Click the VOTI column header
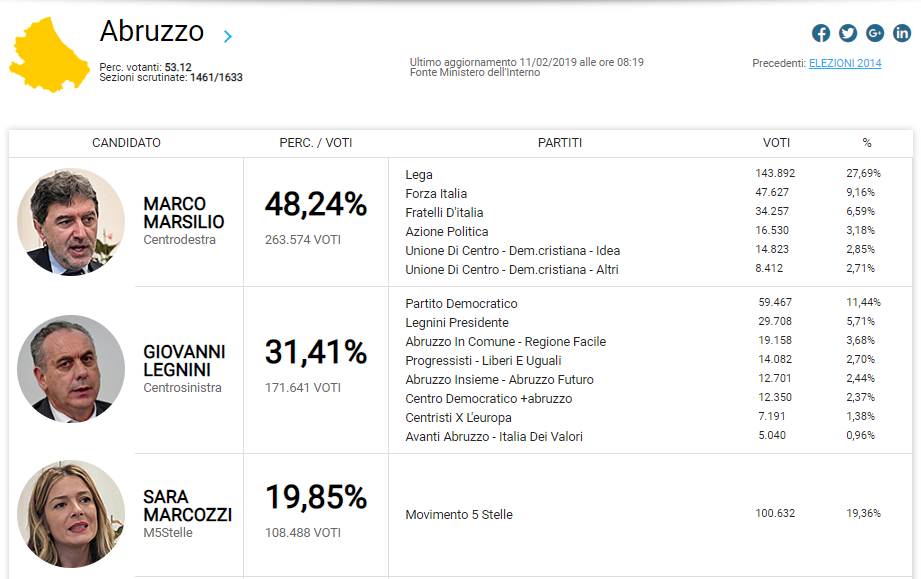Viewport: 921px width, 579px height. (x=776, y=143)
